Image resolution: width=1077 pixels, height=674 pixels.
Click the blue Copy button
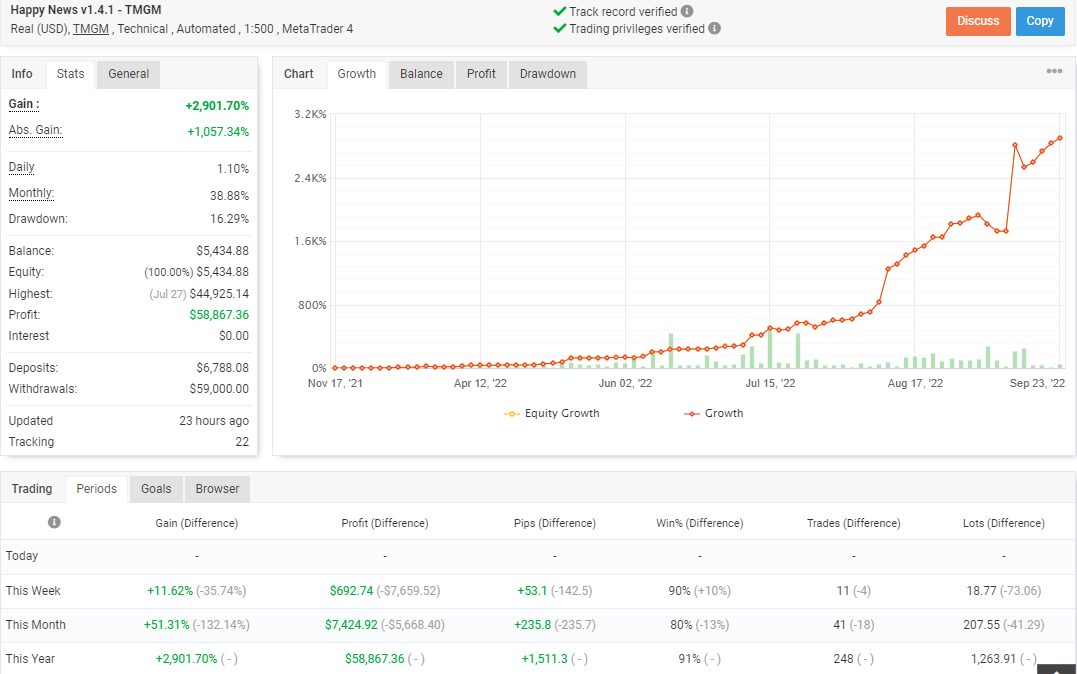coord(1040,21)
